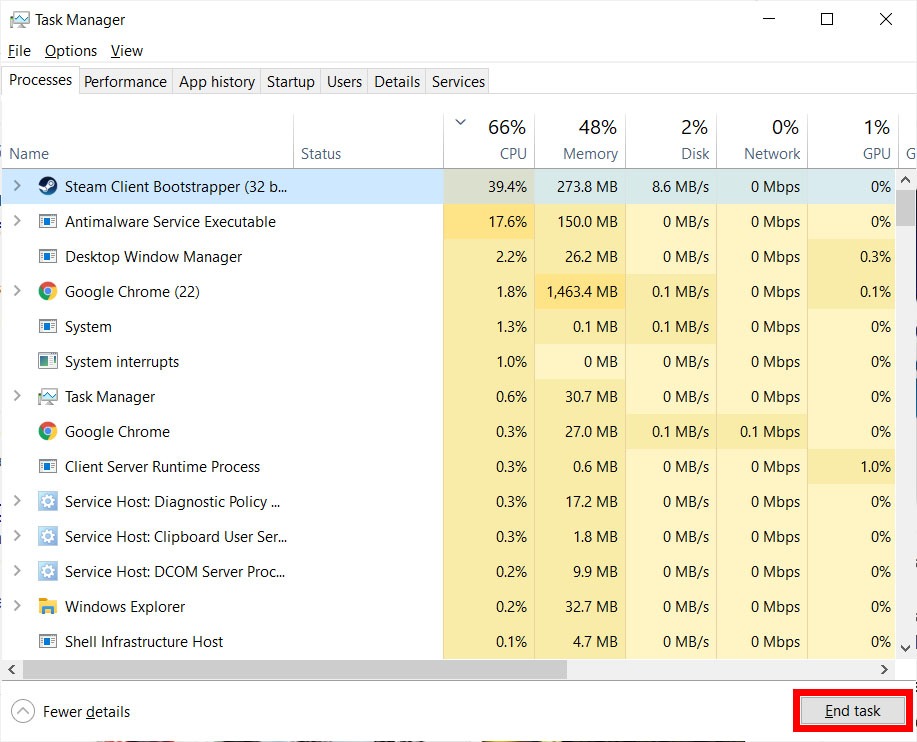Viewport: 917px width, 742px height.
Task: Click the right arrow of the horizontal scrollbar
Action: [884, 669]
